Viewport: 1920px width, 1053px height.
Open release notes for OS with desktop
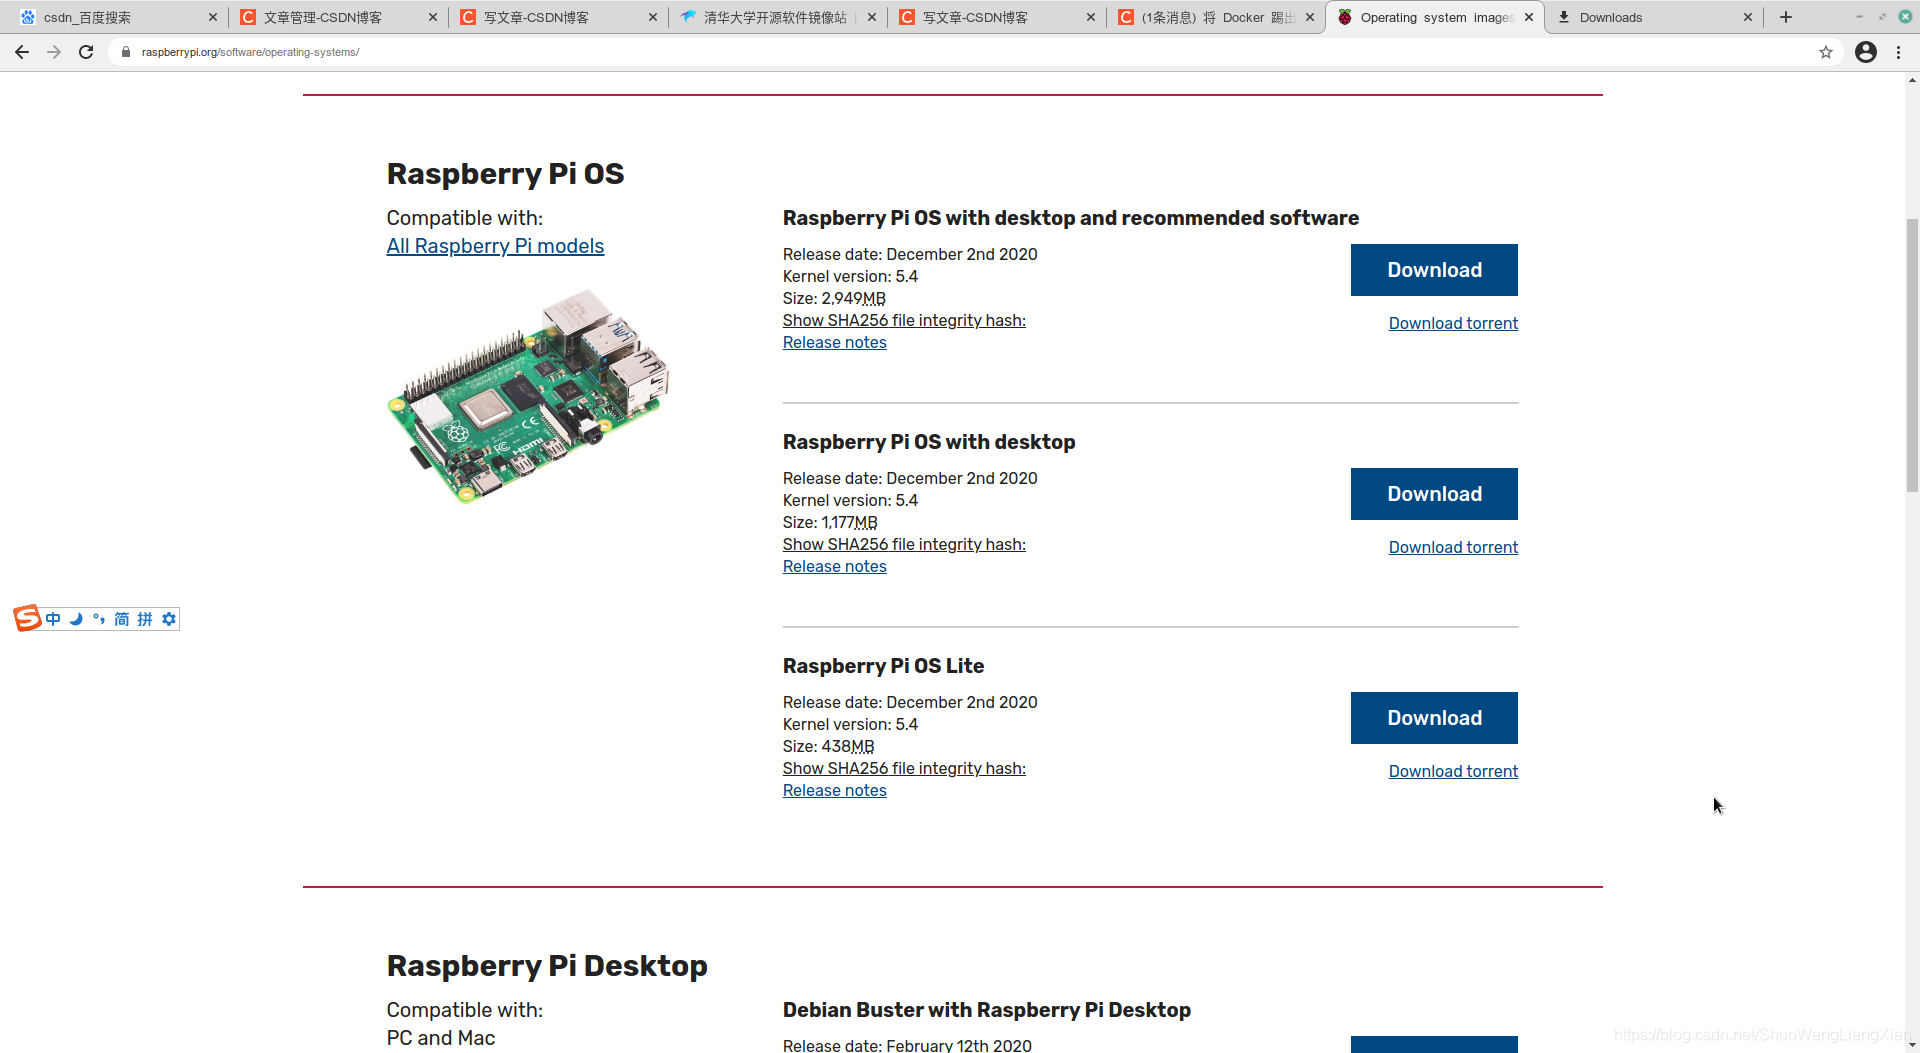(x=834, y=566)
